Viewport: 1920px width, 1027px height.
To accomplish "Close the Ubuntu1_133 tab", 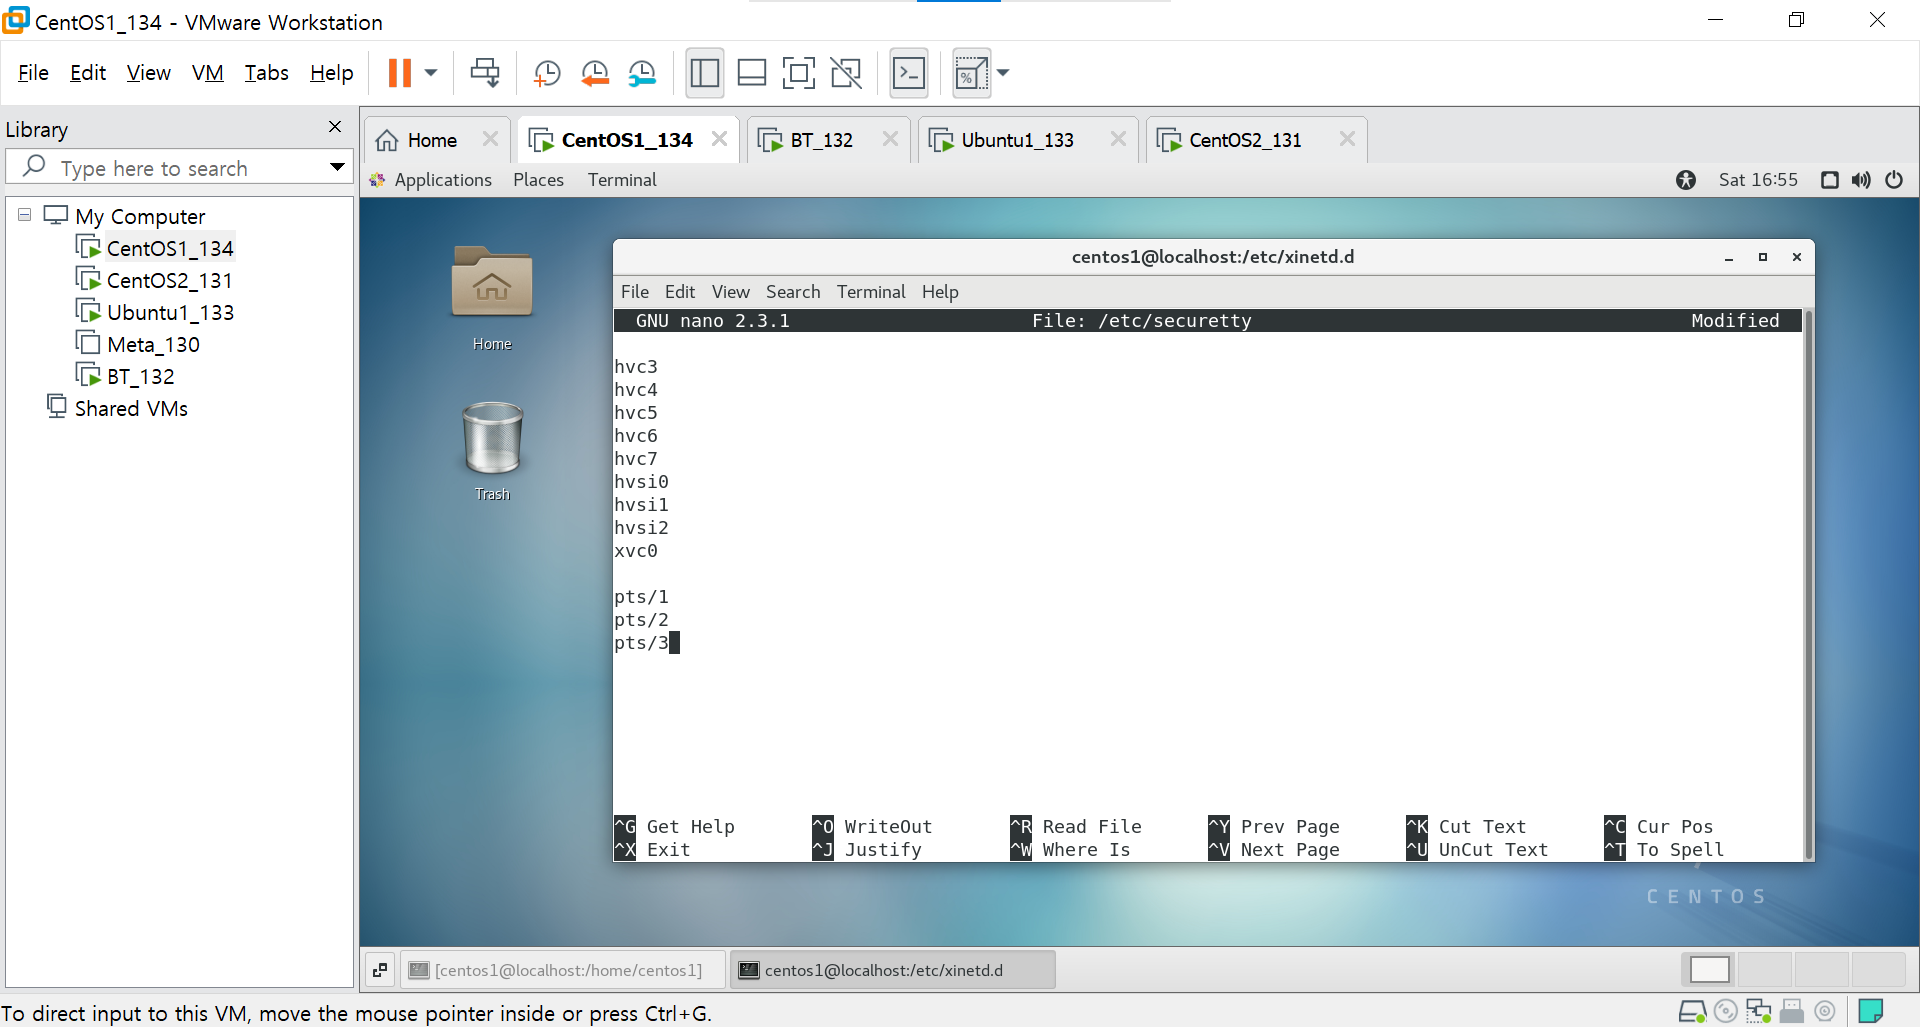I will tap(1118, 139).
